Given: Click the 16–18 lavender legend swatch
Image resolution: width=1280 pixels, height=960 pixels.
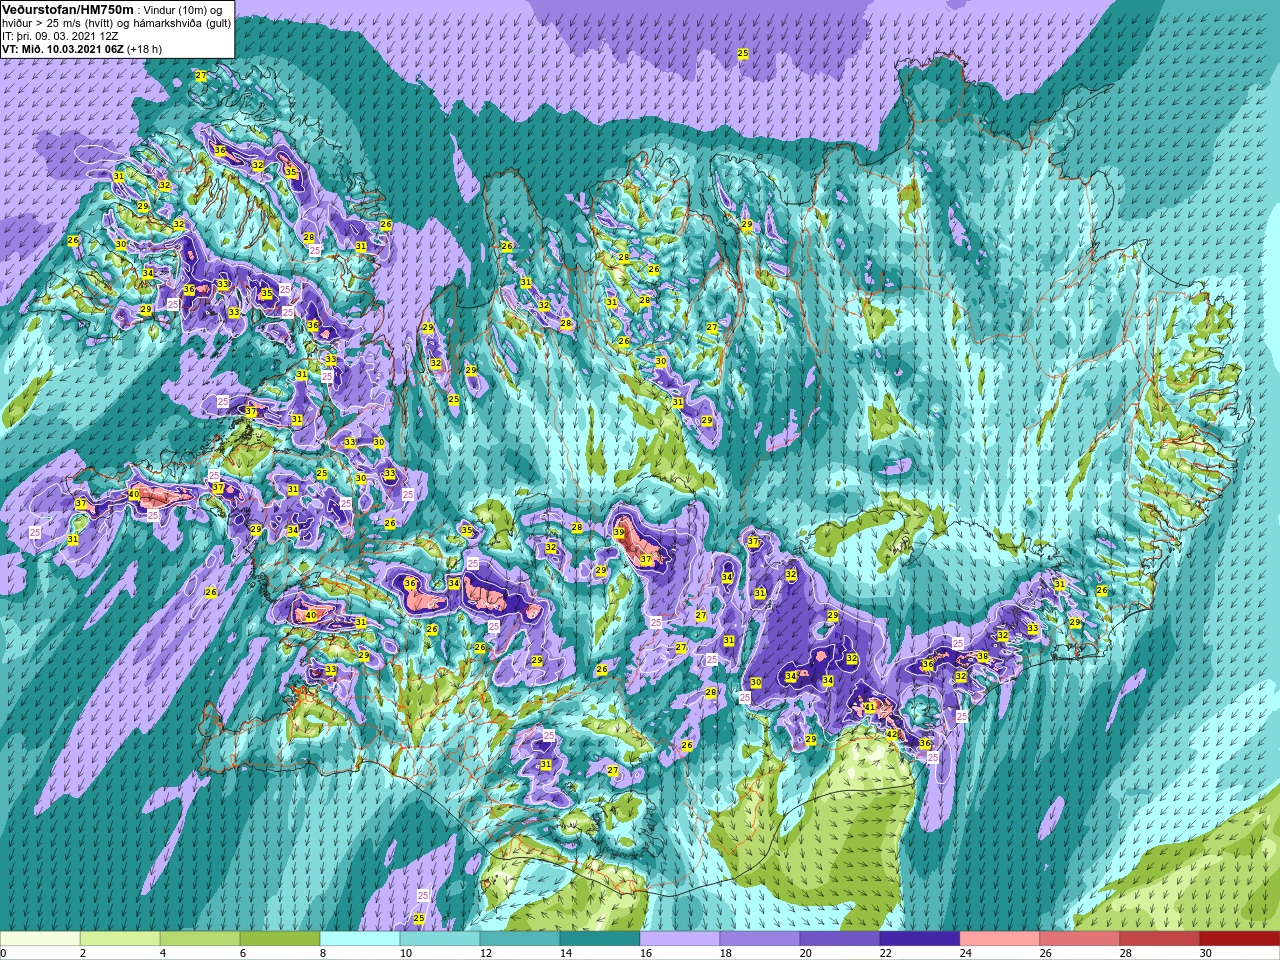Looking at the screenshot, I should [x=680, y=939].
